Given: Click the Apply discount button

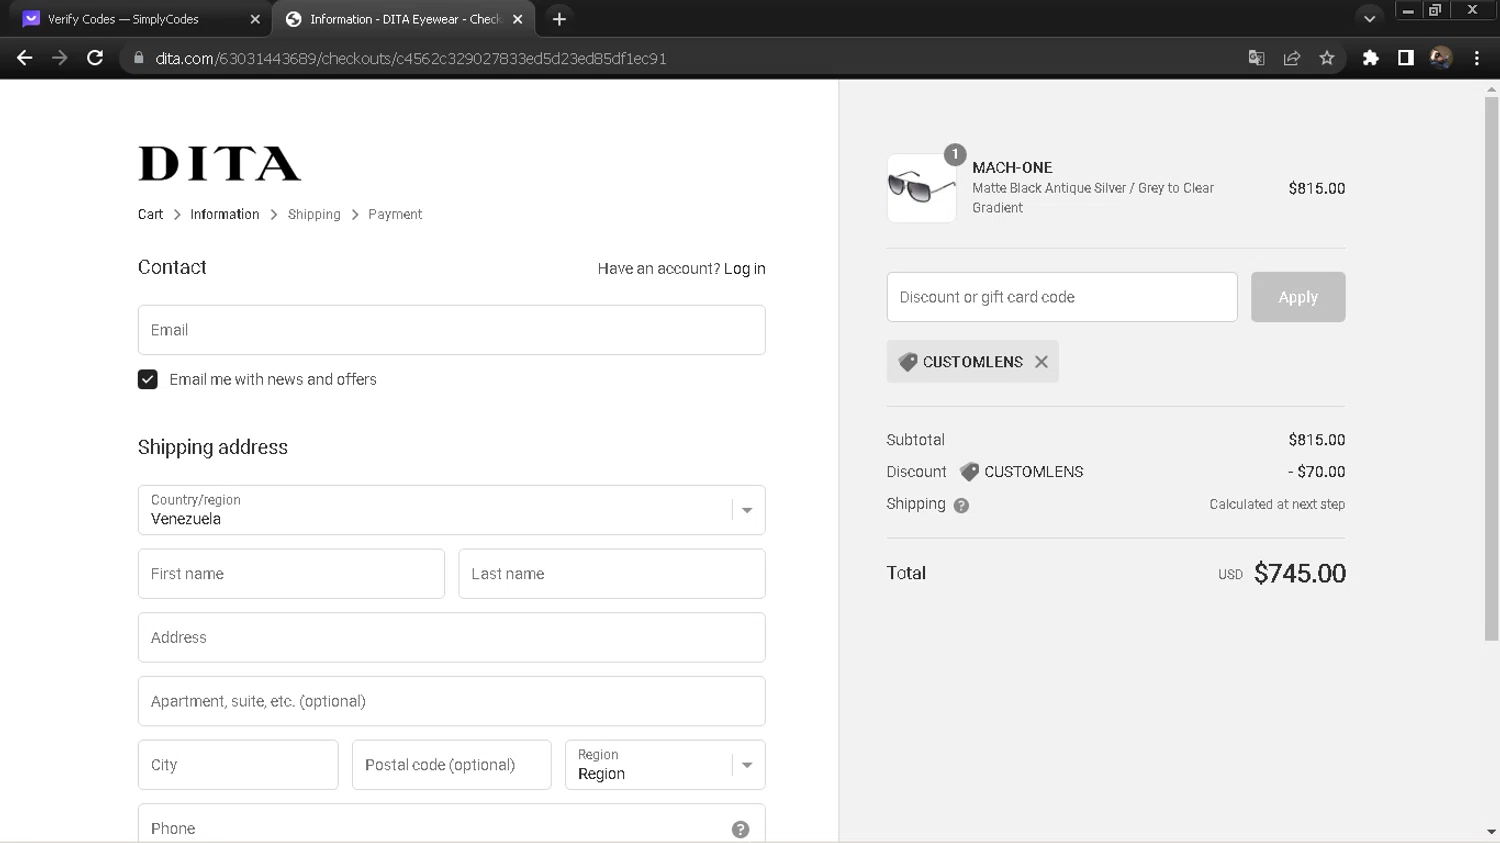Looking at the screenshot, I should click(1298, 297).
